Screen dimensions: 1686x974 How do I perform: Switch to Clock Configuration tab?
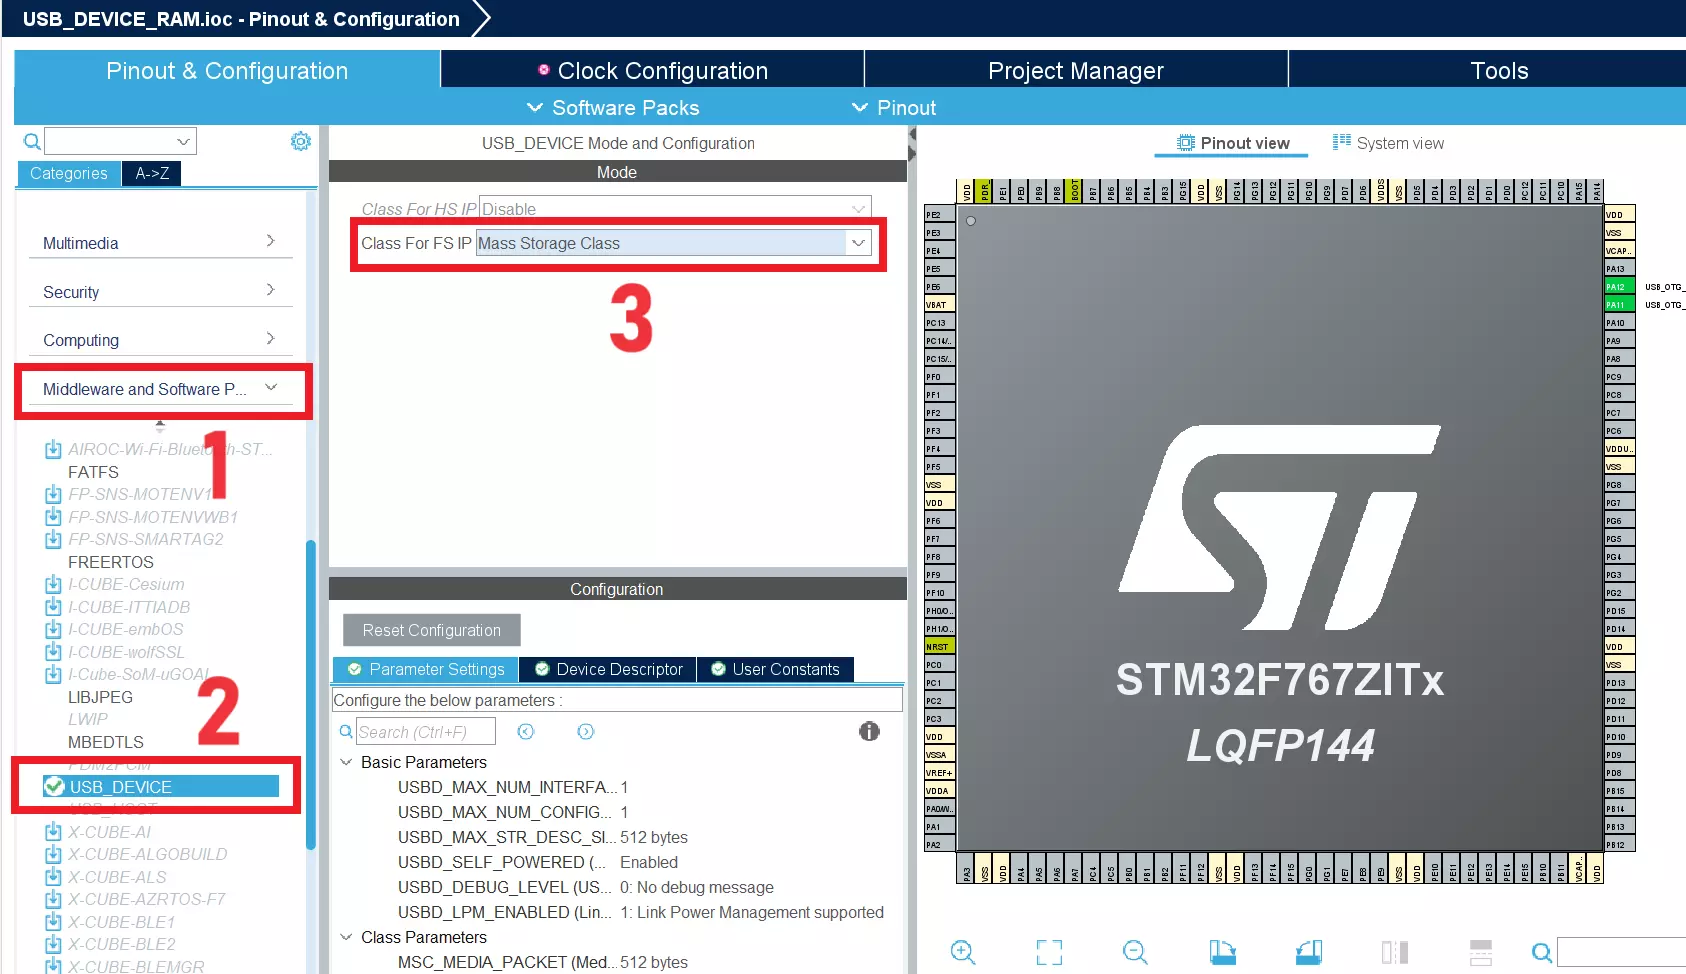point(652,70)
